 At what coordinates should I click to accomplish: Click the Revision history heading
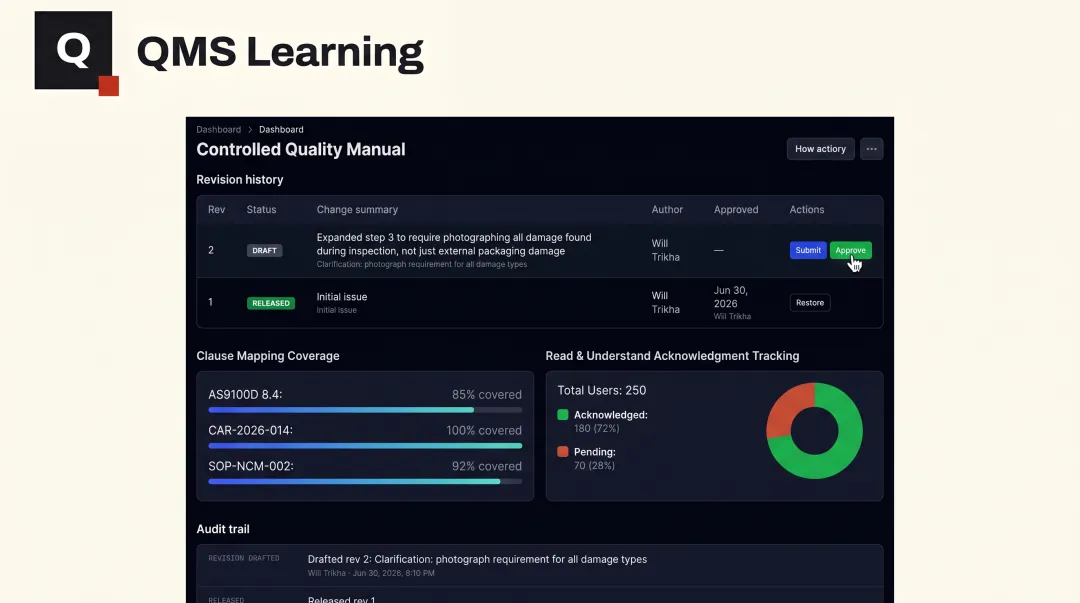pos(240,180)
